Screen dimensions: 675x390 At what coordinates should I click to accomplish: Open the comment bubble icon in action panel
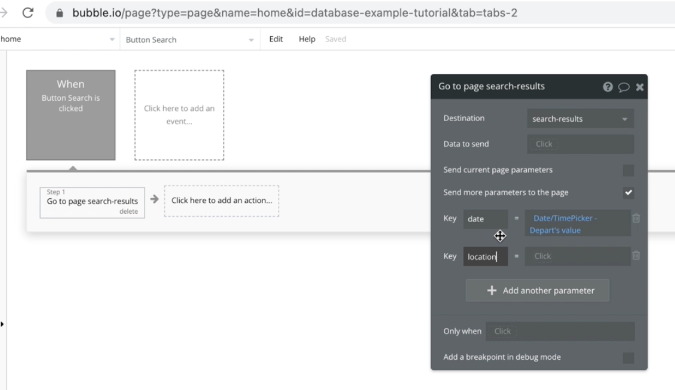[624, 87]
